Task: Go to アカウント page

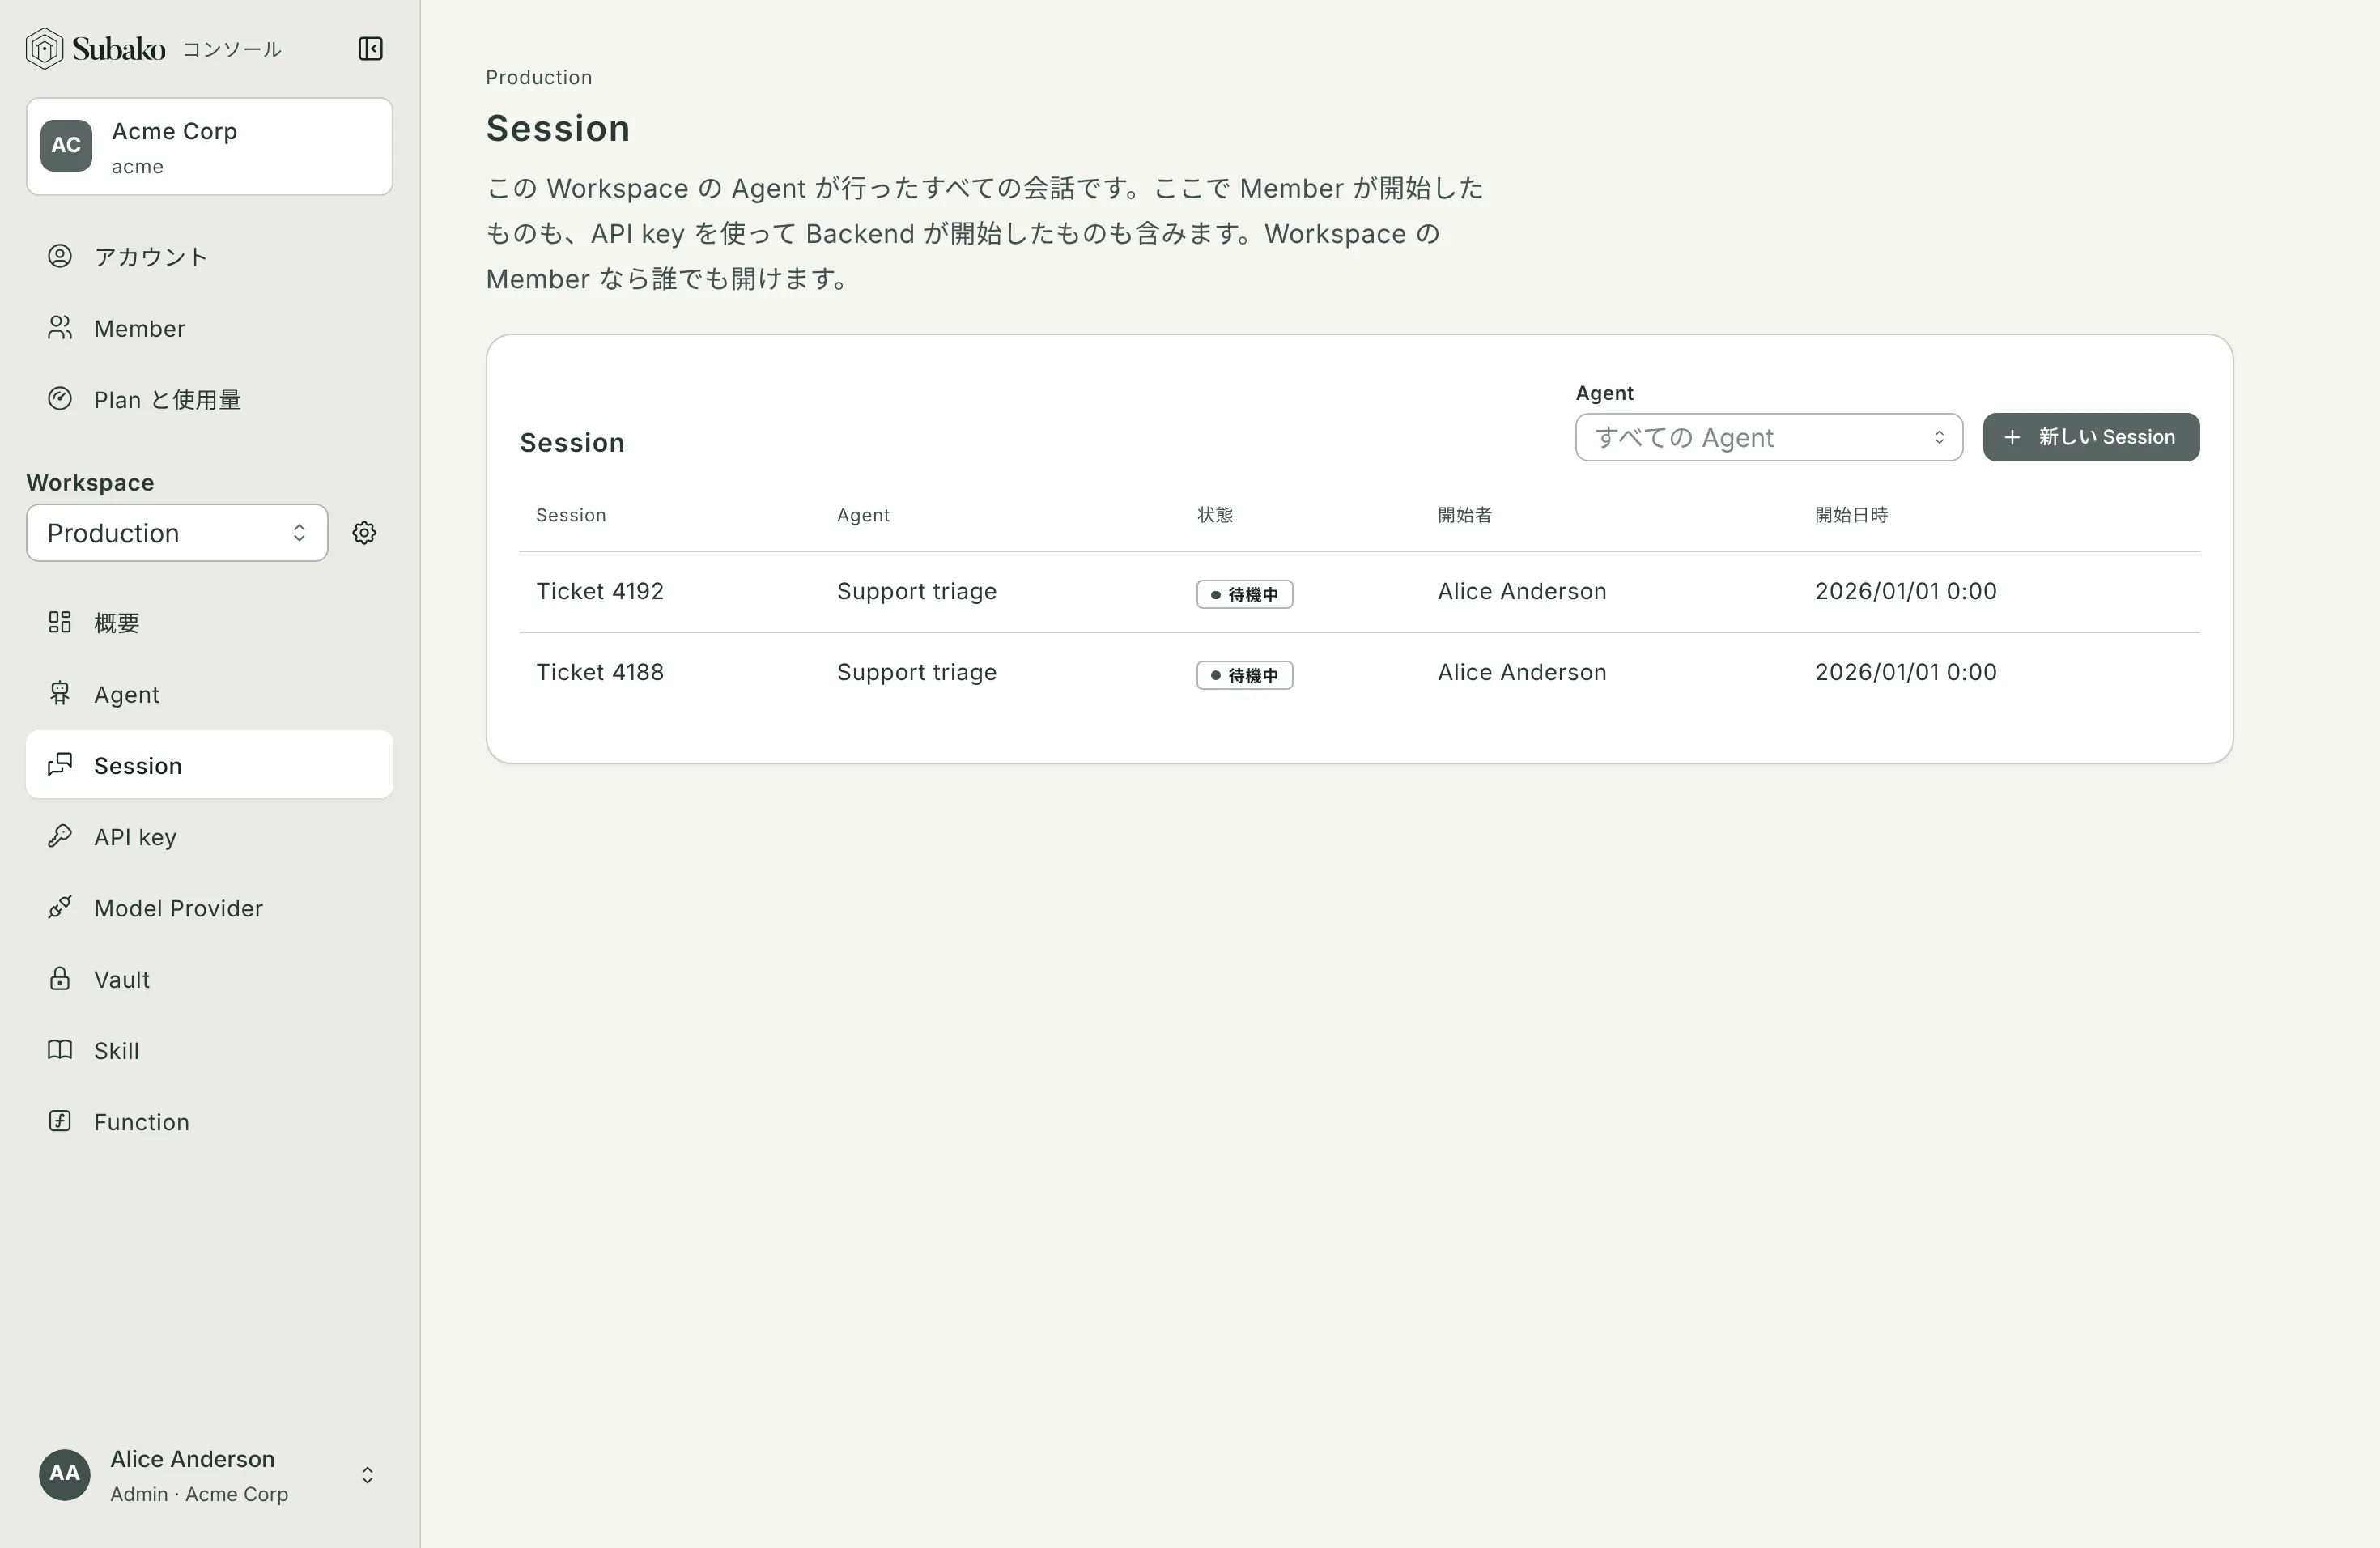Action: (209, 256)
